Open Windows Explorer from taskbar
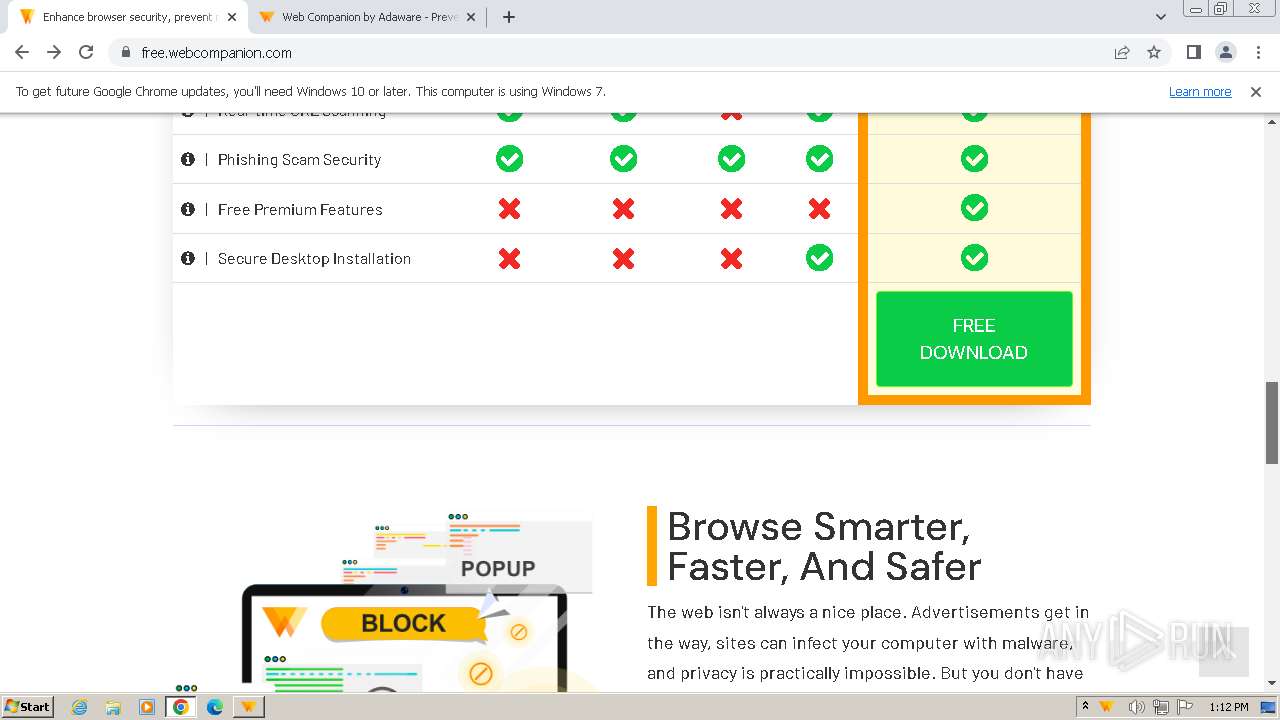 tap(113, 707)
